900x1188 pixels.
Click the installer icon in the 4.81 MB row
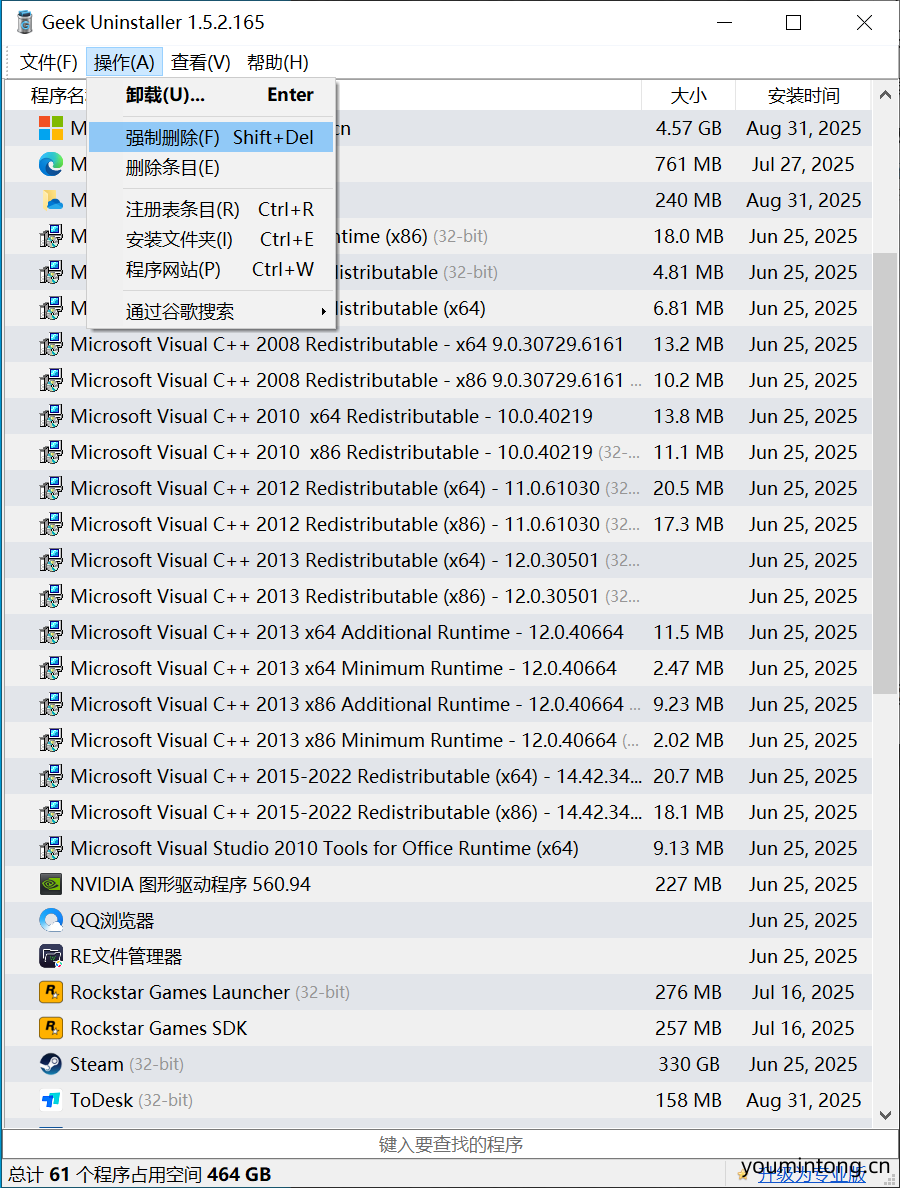coord(51,272)
